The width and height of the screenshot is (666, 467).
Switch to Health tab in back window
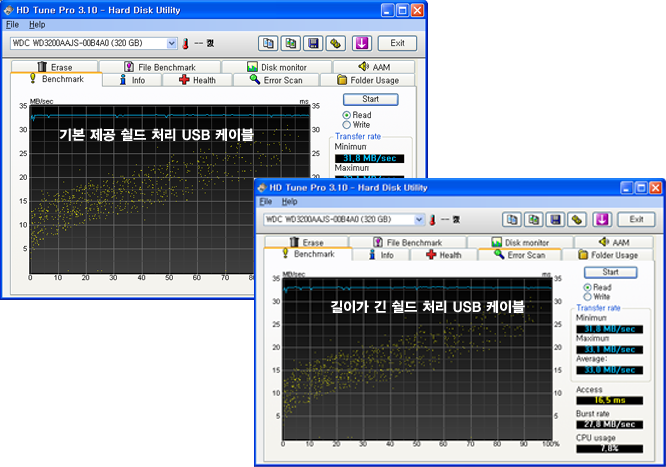[x=198, y=80]
